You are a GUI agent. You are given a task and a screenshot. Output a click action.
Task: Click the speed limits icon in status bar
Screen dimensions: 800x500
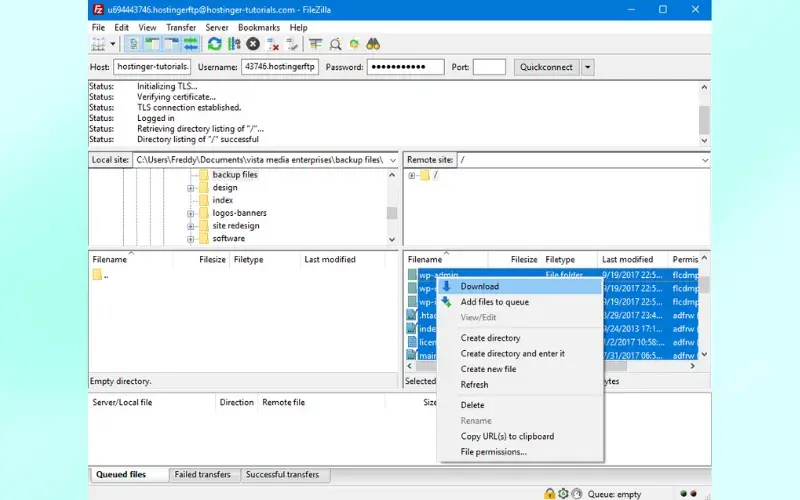coord(577,493)
